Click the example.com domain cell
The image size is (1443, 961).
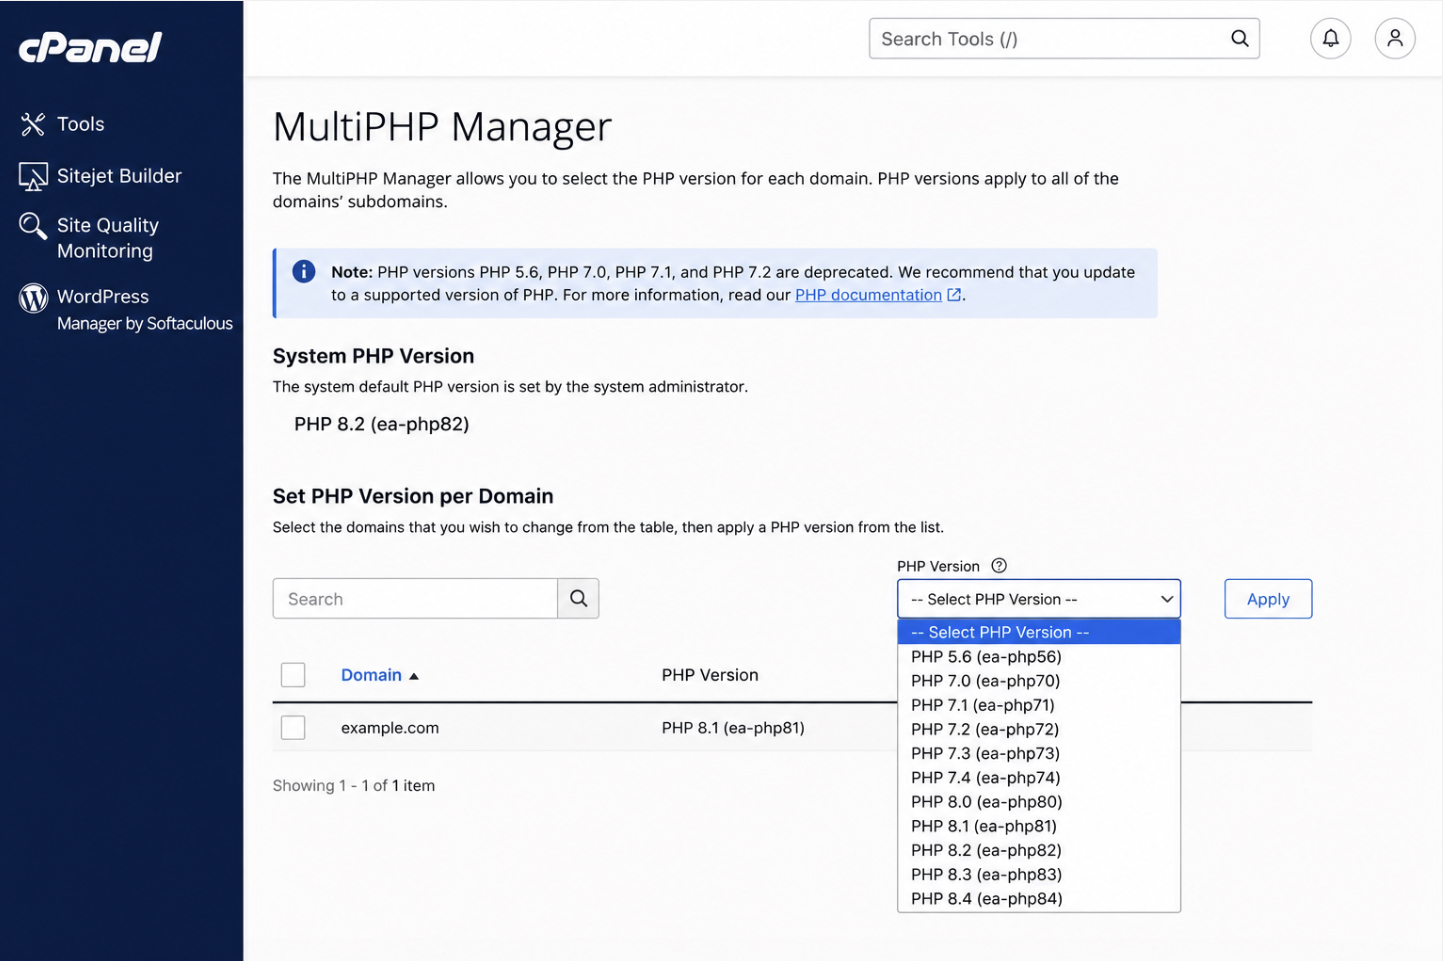point(390,728)
